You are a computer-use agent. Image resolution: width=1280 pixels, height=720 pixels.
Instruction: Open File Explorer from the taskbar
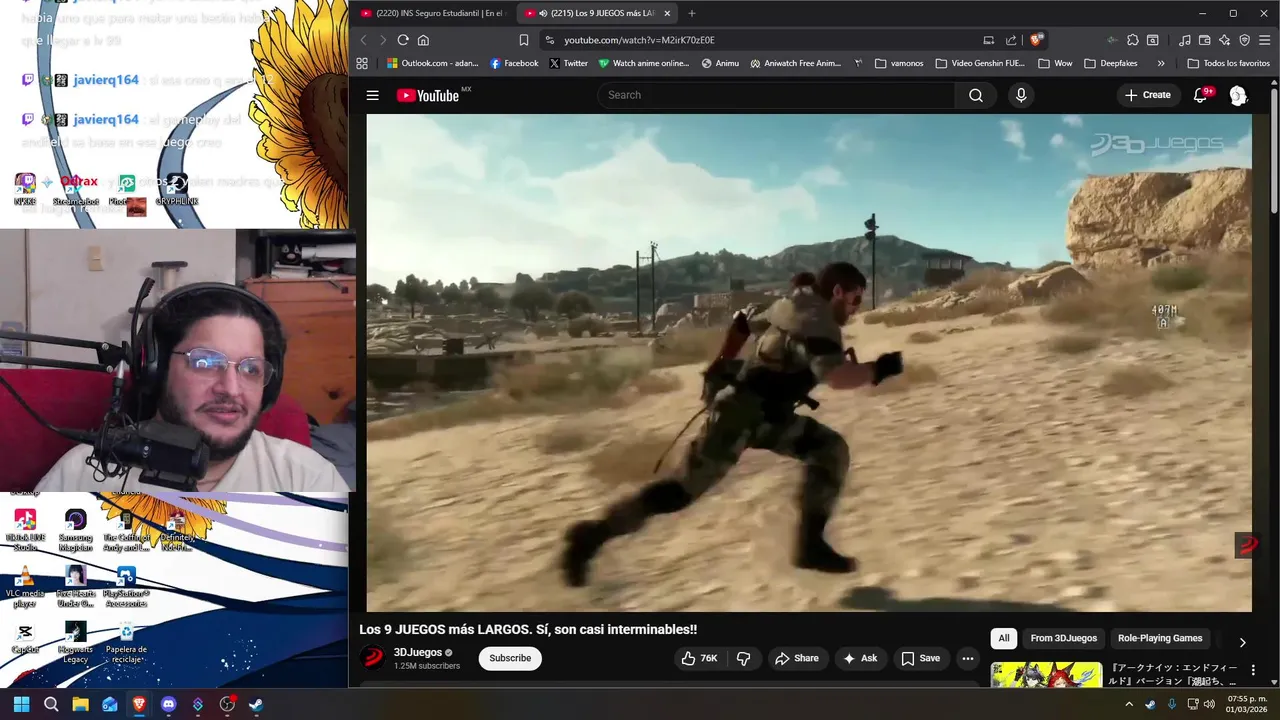[x=80, y=704]
